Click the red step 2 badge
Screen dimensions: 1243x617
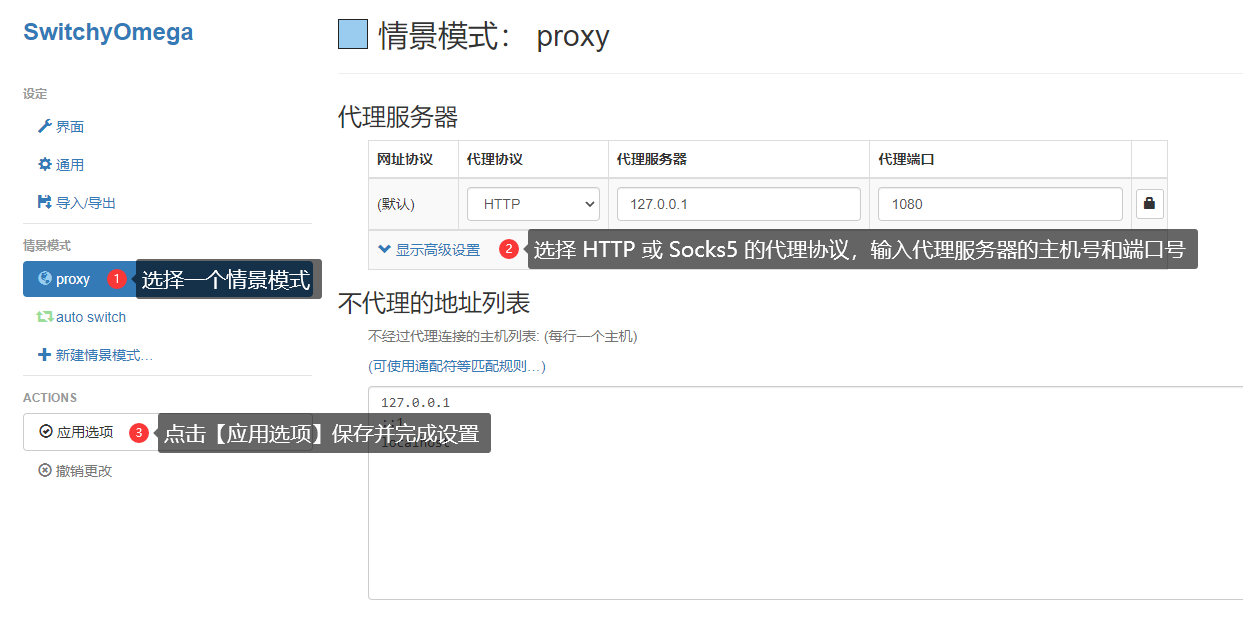coord(509,249)
